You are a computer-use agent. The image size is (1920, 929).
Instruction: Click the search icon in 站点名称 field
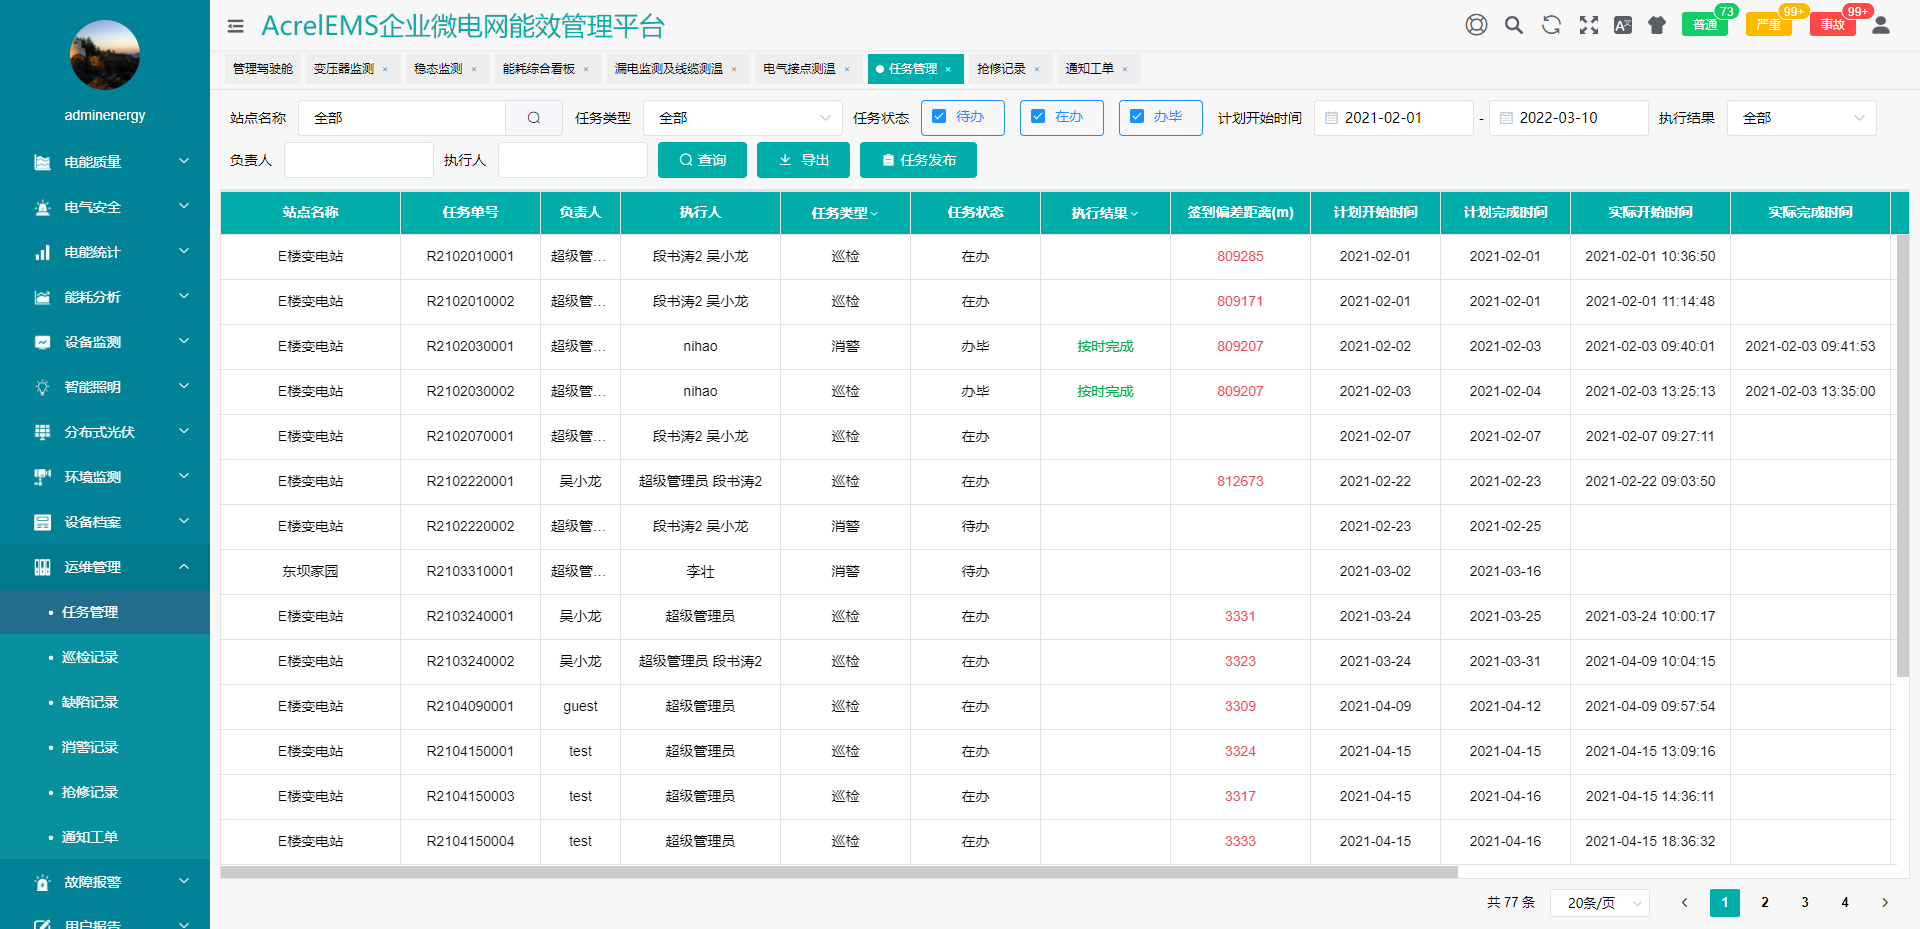coord(534,118)
